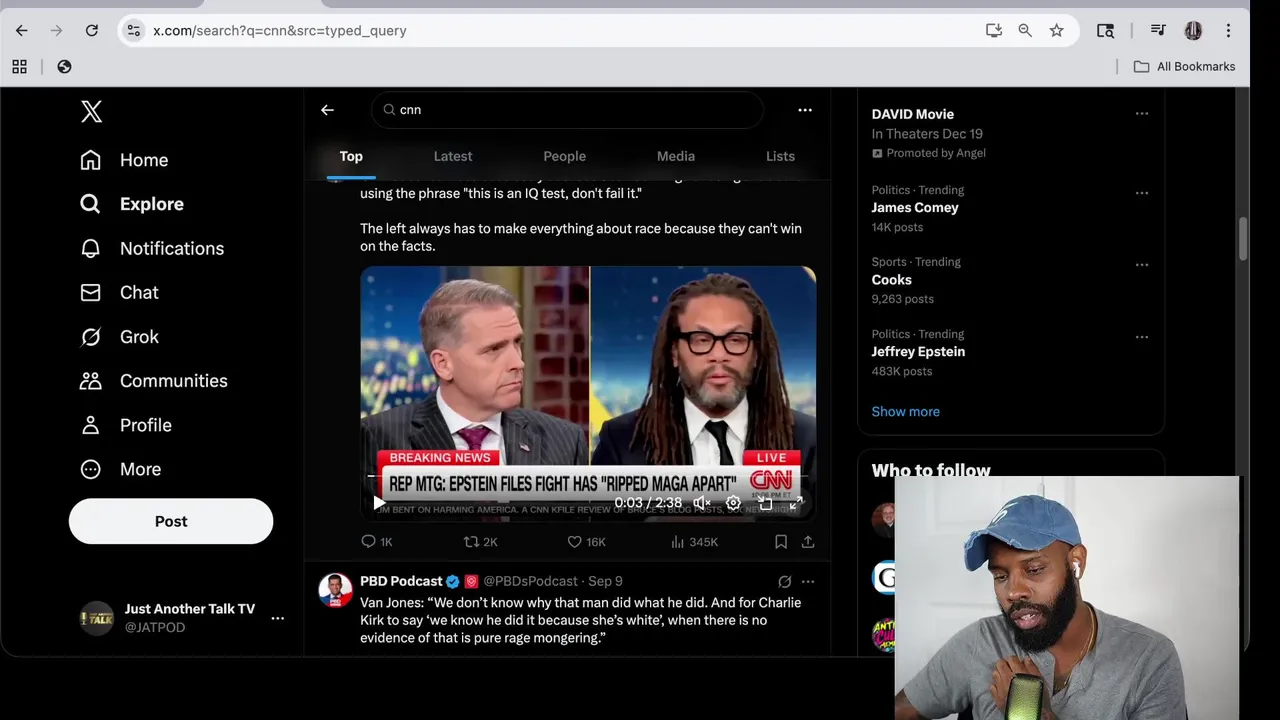Click the X logo in sidebar
The height and width of the screenshot is (720, 1280).
(91, 111)
